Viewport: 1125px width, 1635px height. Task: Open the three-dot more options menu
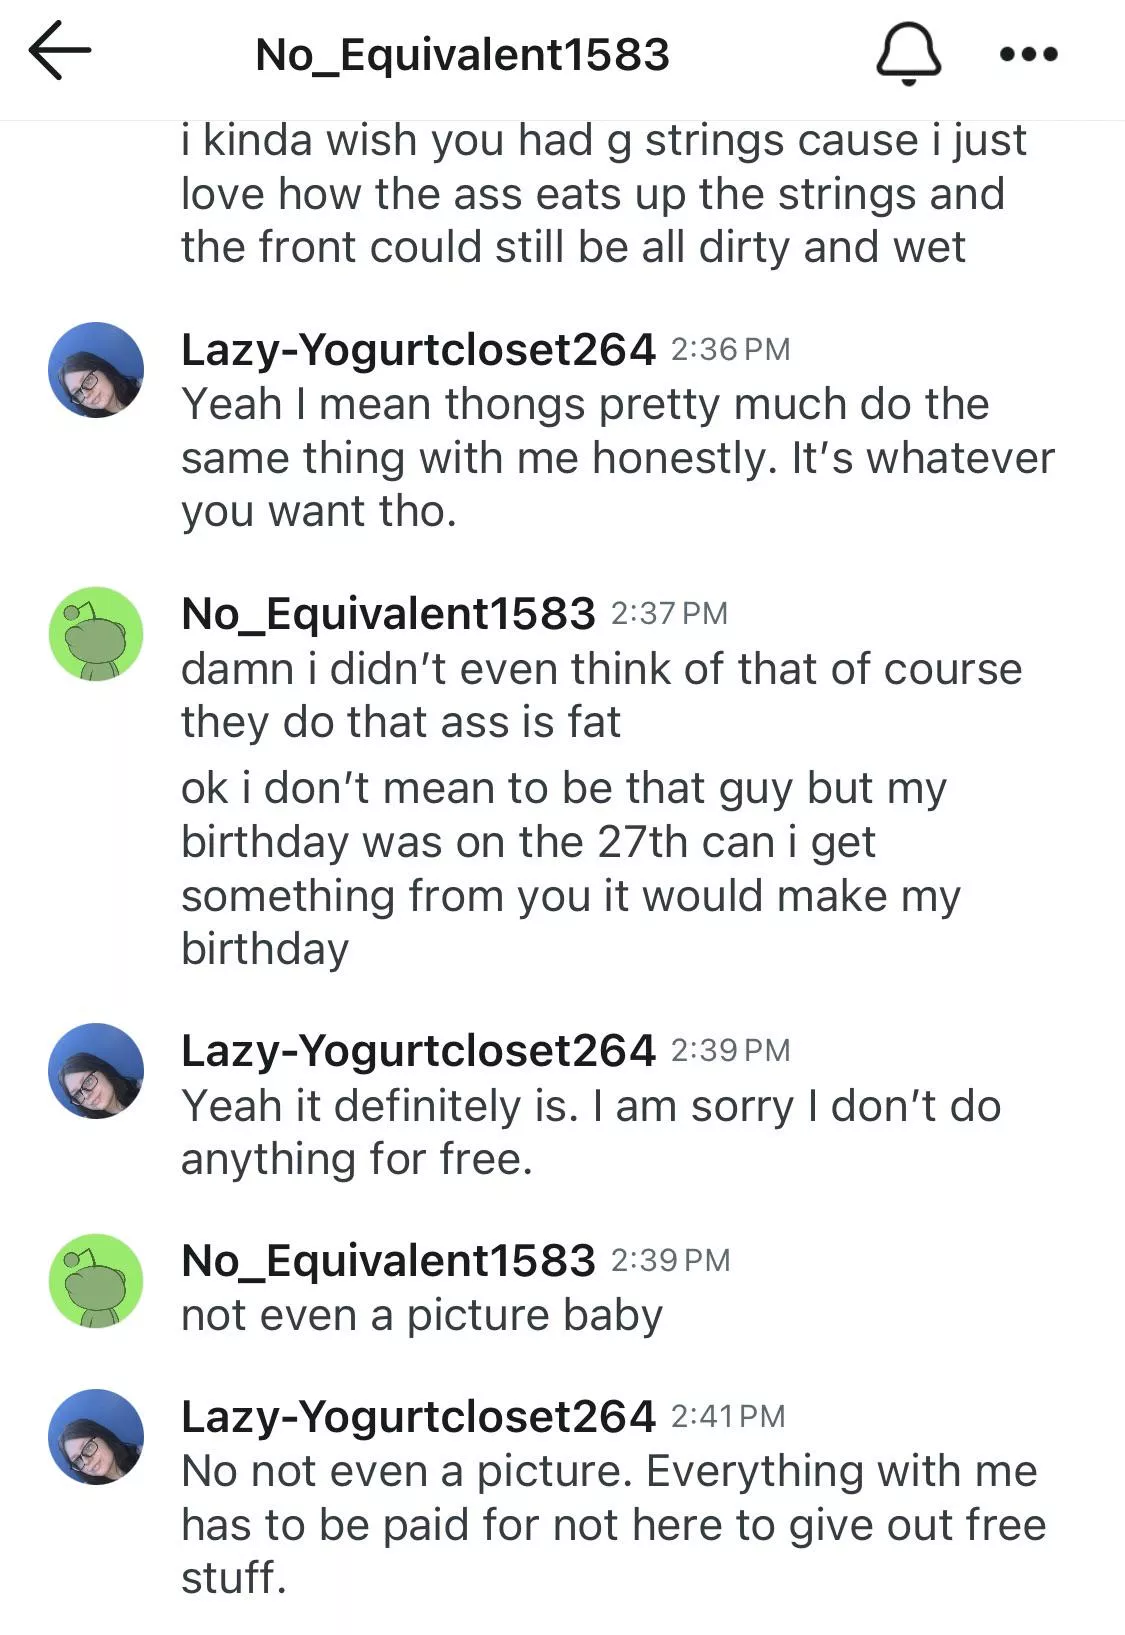(x=1029, y=54)
